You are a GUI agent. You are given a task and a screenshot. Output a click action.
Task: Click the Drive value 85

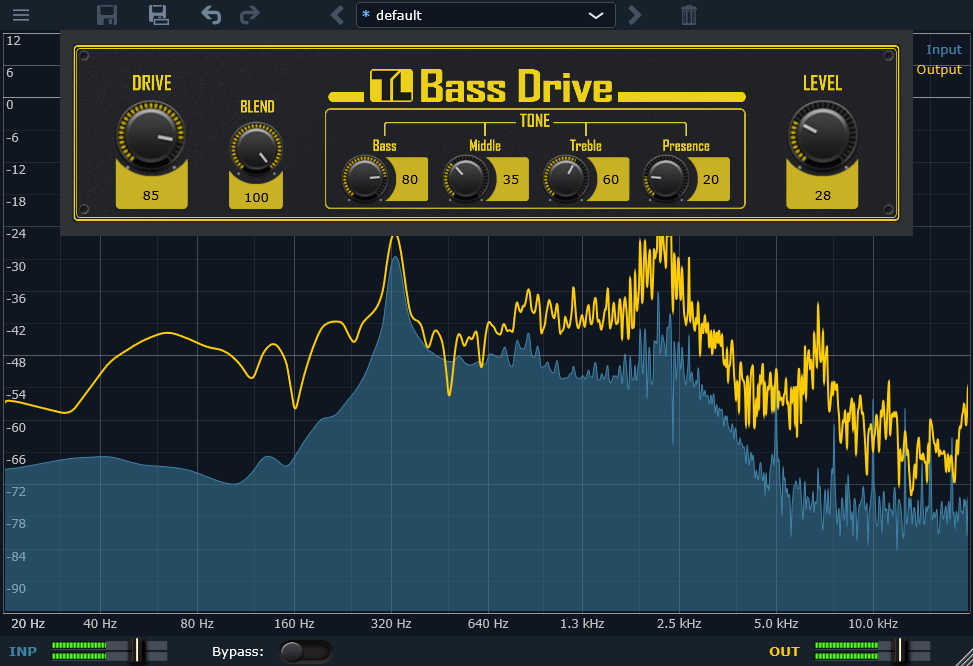(151, 196)
